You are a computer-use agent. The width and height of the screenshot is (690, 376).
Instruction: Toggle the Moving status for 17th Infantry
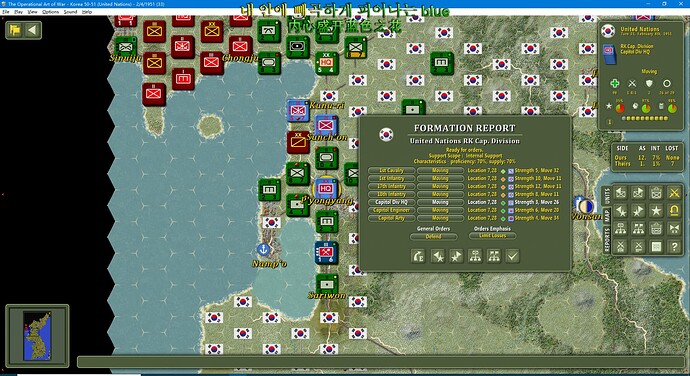click(440, 186)
